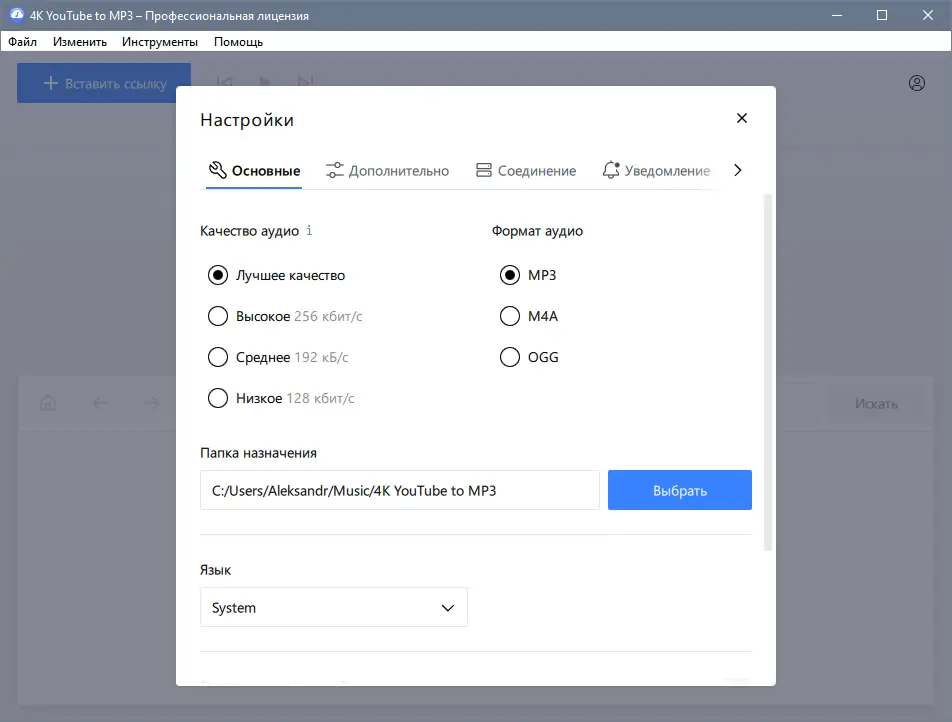Click the bell icon on Уведомление tab
This screenshot has height=722, width=952.
click(x=611, y=170)
